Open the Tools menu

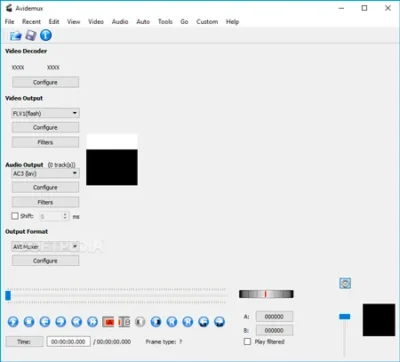tap(165, 22)
